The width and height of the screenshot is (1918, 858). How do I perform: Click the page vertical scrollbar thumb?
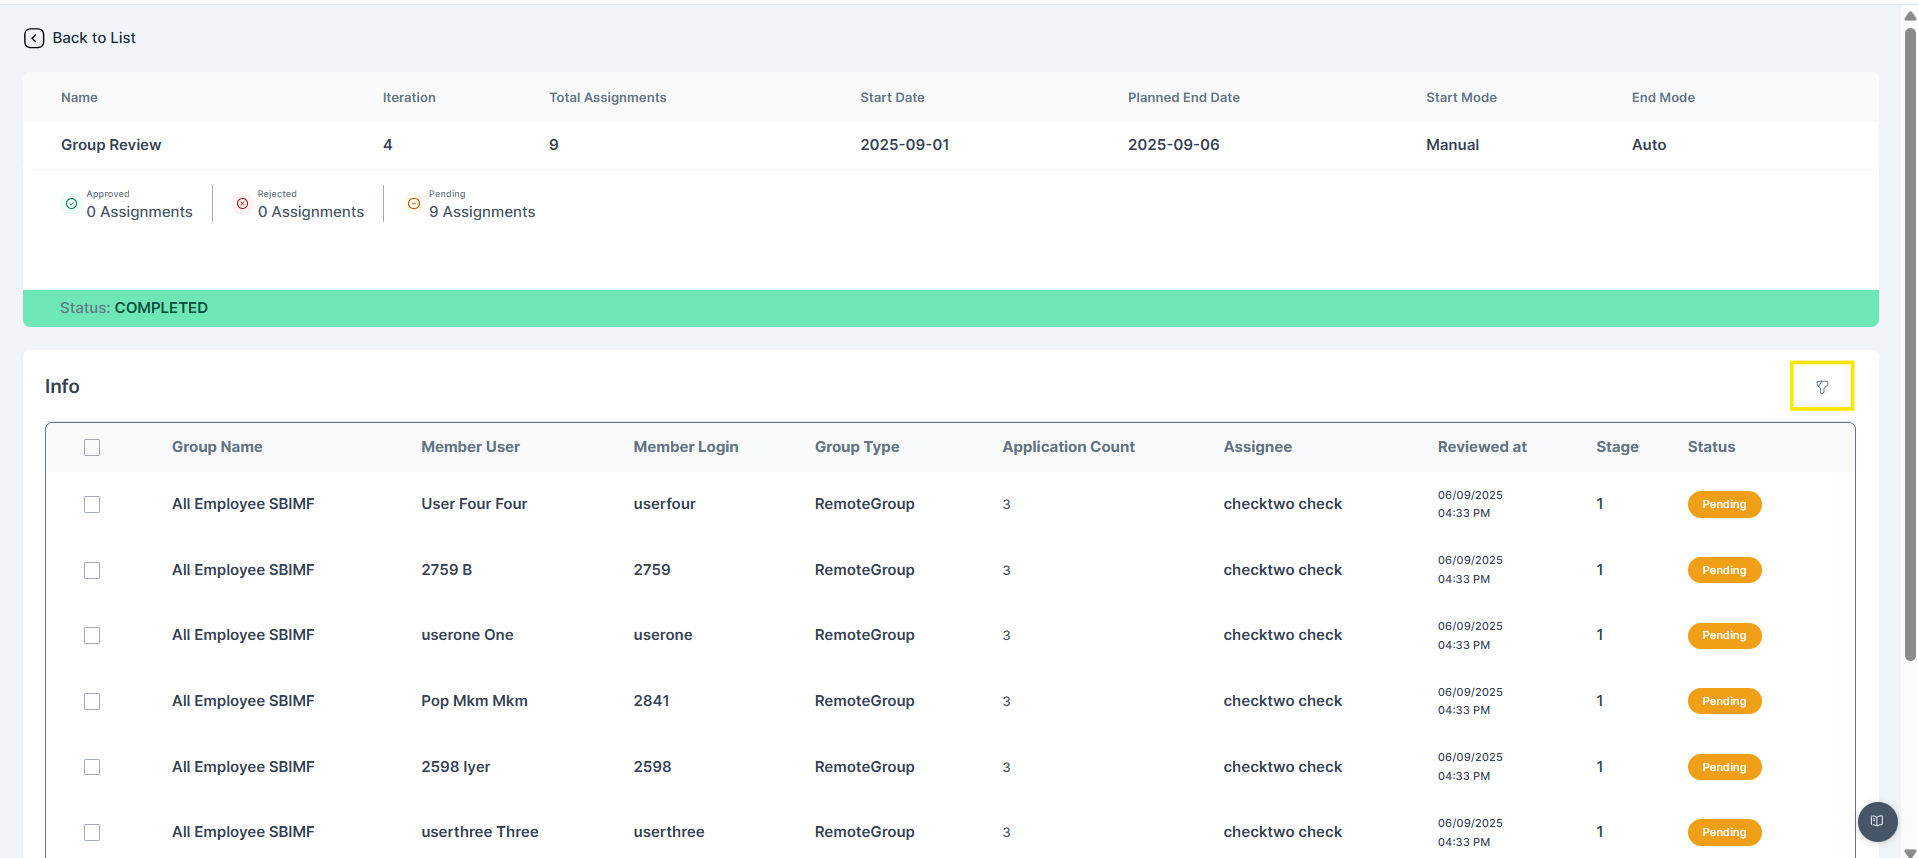[1910, 344]
